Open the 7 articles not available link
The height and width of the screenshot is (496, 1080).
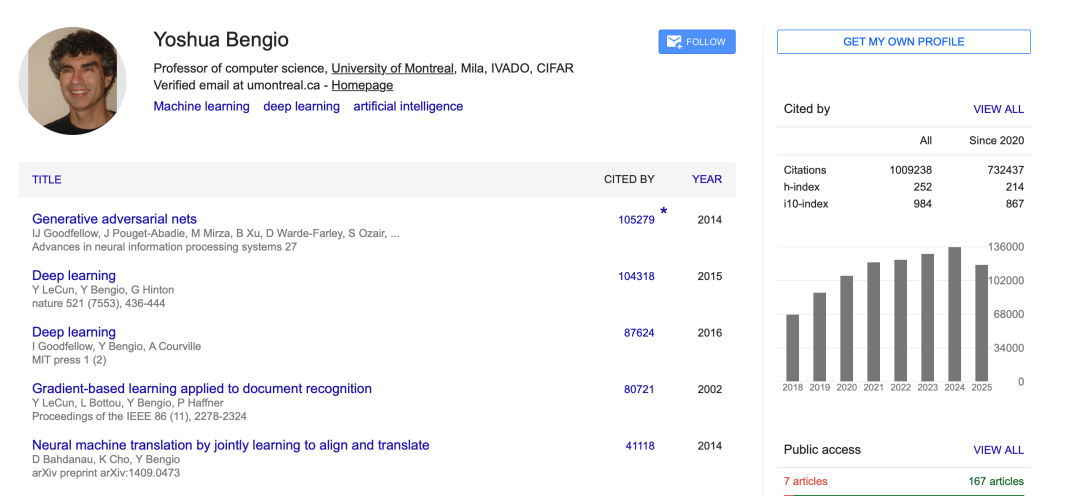point(805,481)
